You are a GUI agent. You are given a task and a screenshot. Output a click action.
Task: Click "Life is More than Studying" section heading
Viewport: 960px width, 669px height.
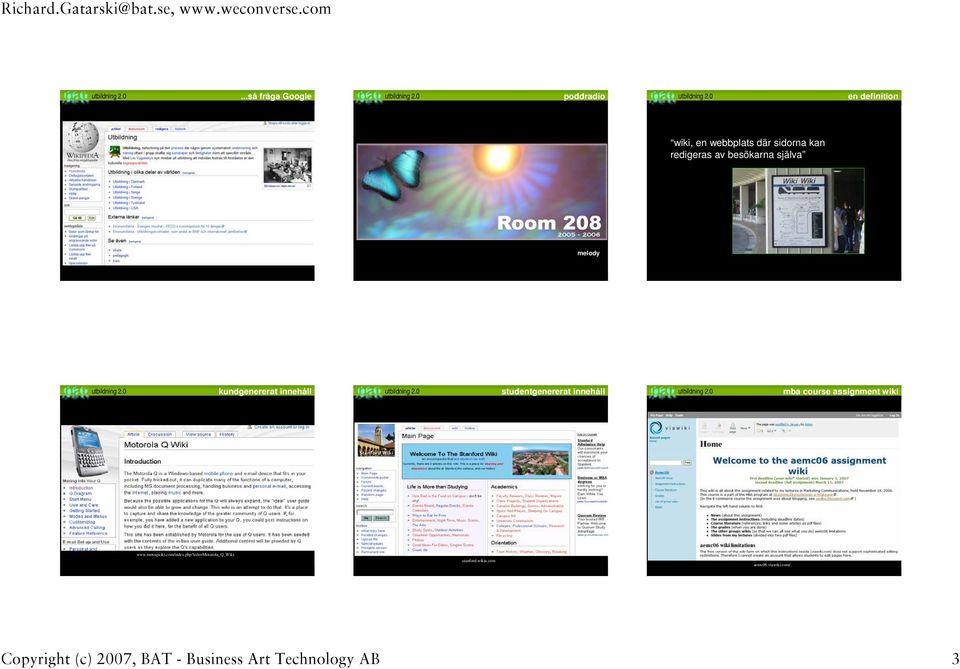pos(437,487)
